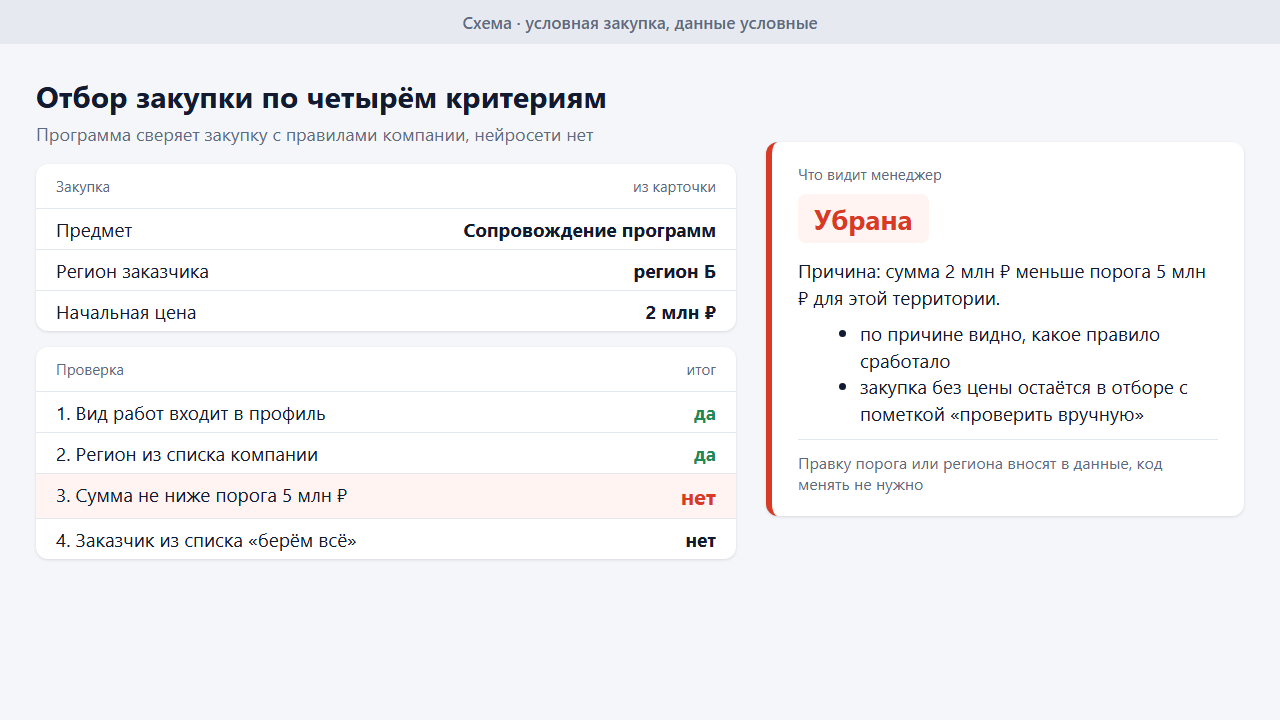Image resolution: width=1280 pixels, height=720 pixels.
Task: Click the criterion «1. Вид работ входит в профиль»
Action: [191, 414]
